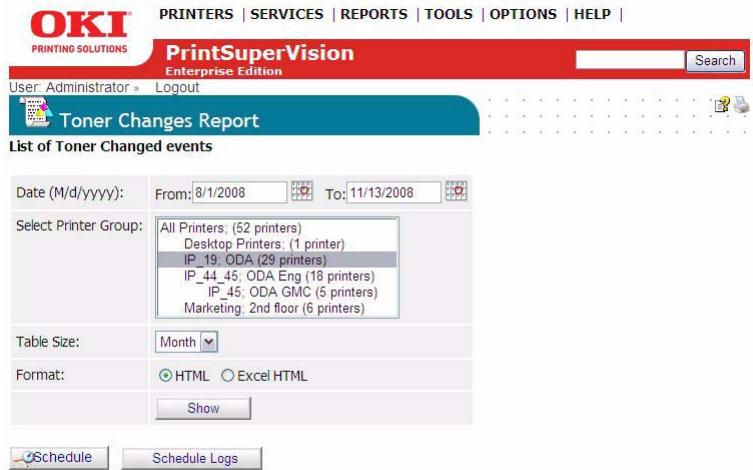Open the SERVICES menu
This screenshot has height=470, width=753.
point(287,14)
